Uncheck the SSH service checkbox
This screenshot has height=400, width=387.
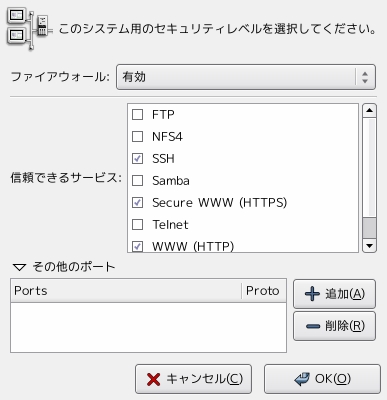pyautogui.click(x=138, y=159)
